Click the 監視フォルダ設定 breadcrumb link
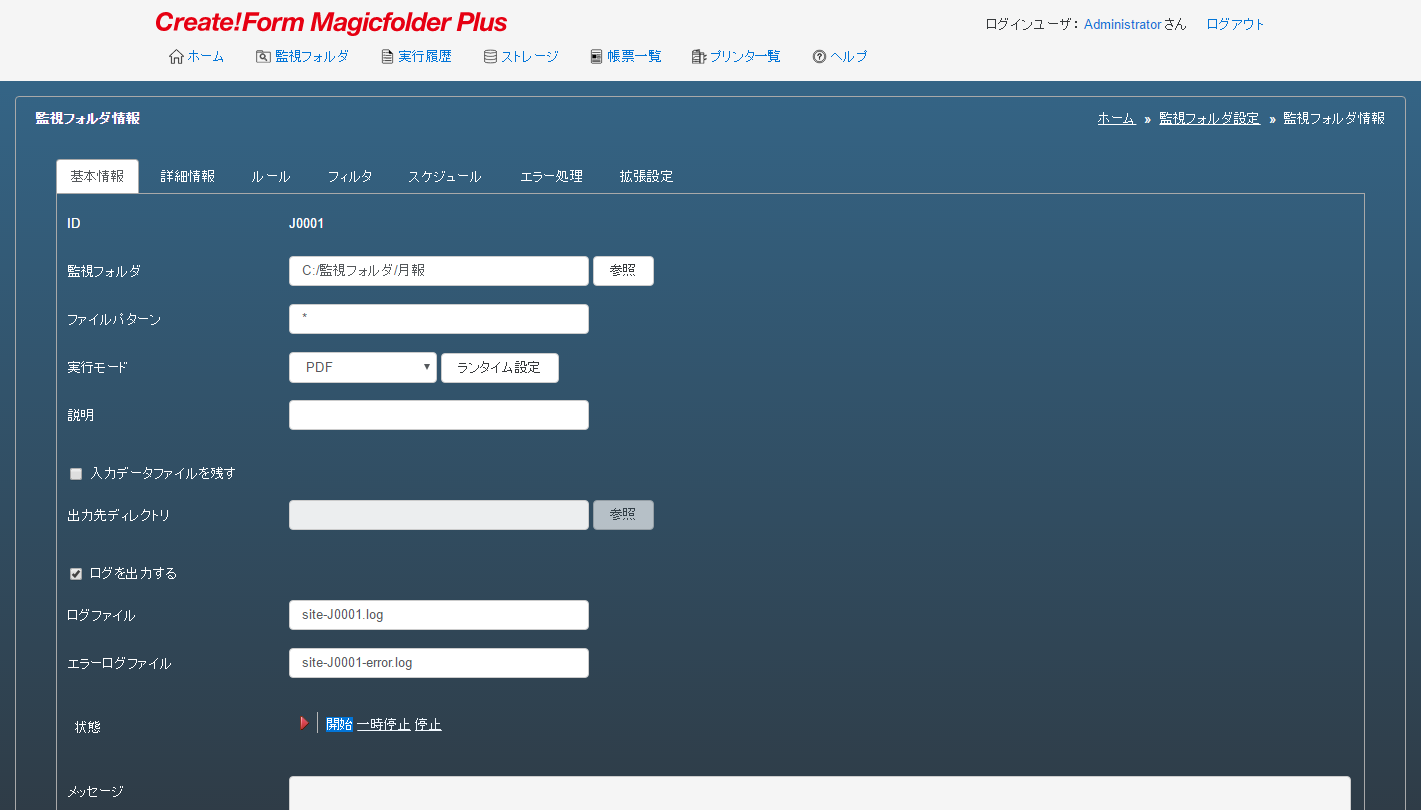Image resolution: width=1421 pixels, height=810 pixels. coord(1209,118)
